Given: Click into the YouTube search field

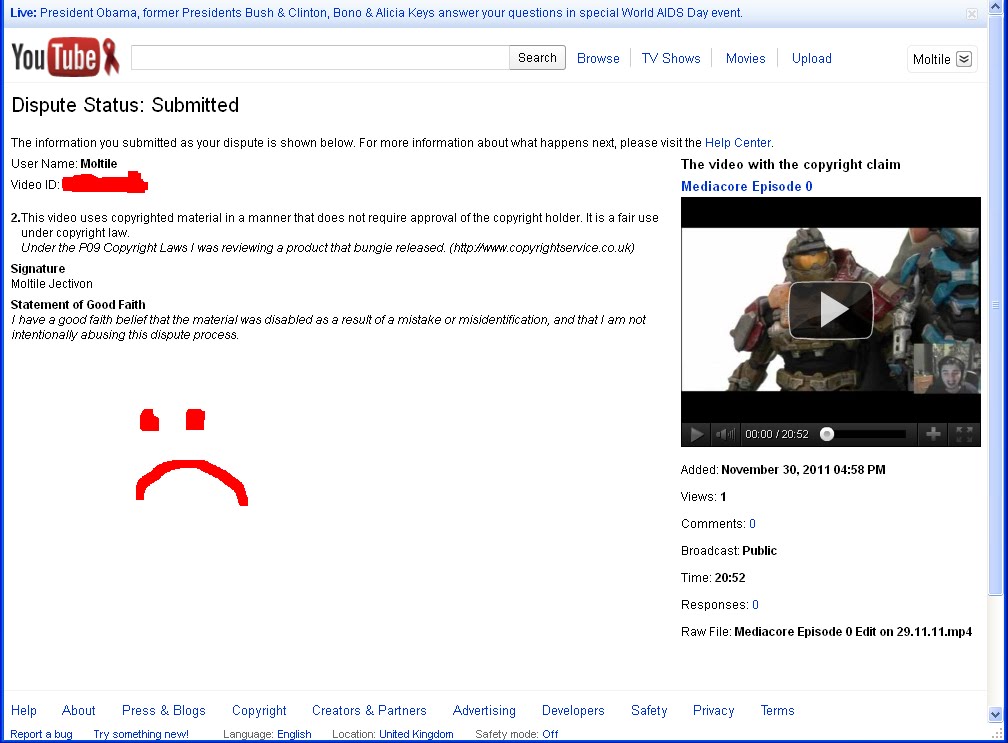Looking at the screenshot, I should pyautogui.click(x=320, y=58).
